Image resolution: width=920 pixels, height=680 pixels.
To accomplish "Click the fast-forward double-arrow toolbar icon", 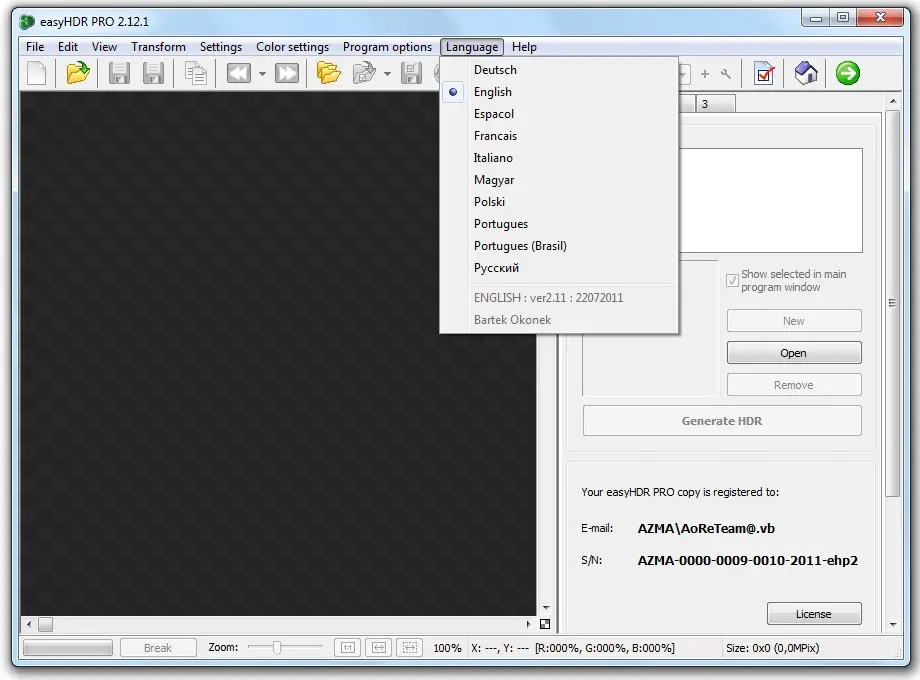I will 287,73.
